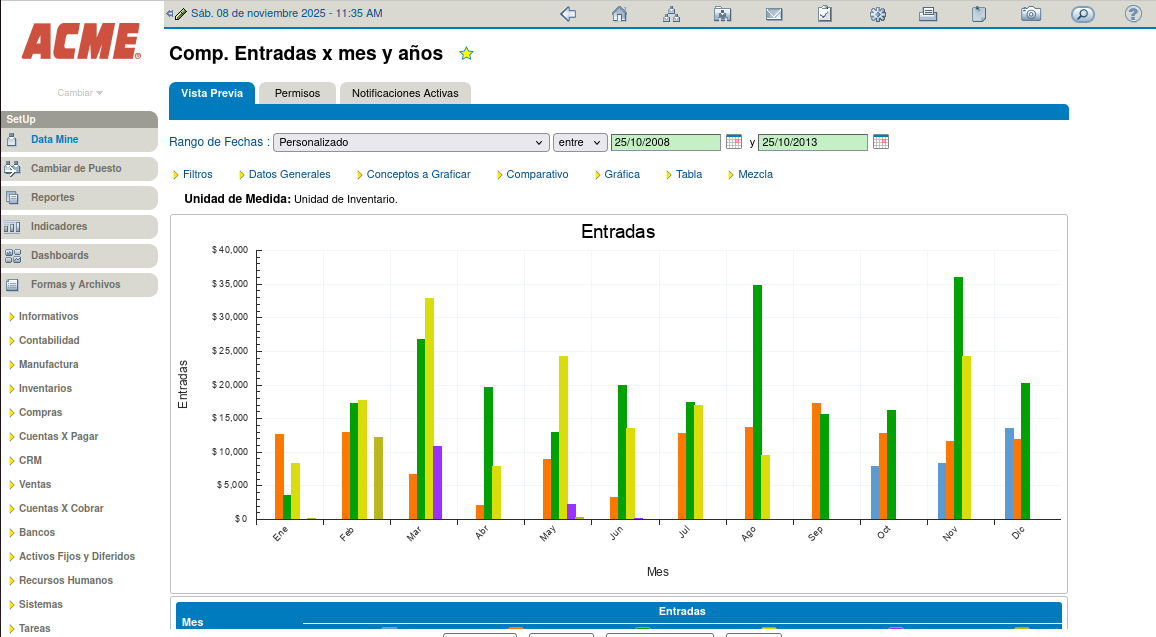The height and width of the screenshot is (637, 1156).
Task: Click the Help question mark icon
Action: 1134,13
